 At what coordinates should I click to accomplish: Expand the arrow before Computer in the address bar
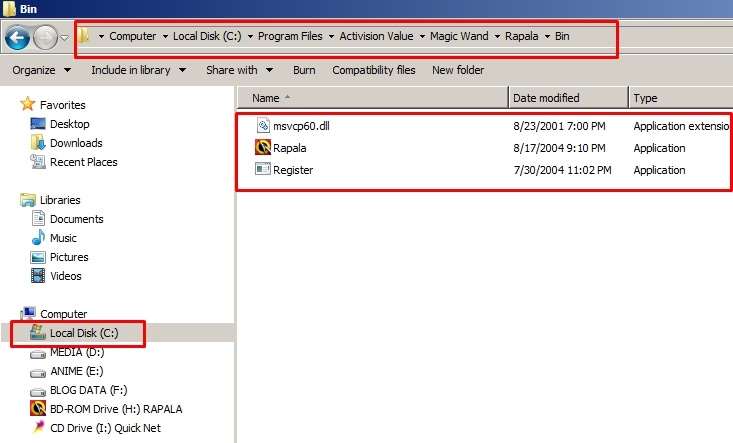point(101,36)
